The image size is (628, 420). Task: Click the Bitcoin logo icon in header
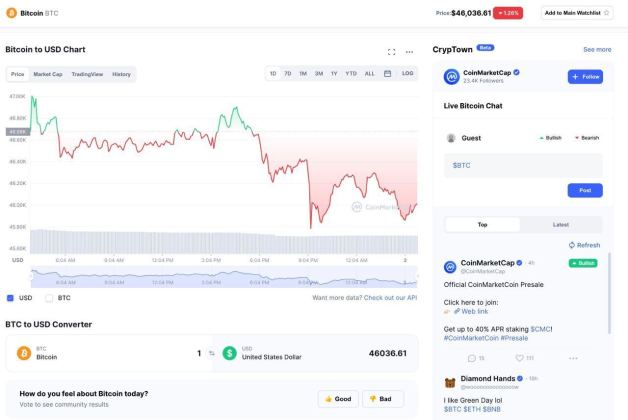(x=12, y=13)
